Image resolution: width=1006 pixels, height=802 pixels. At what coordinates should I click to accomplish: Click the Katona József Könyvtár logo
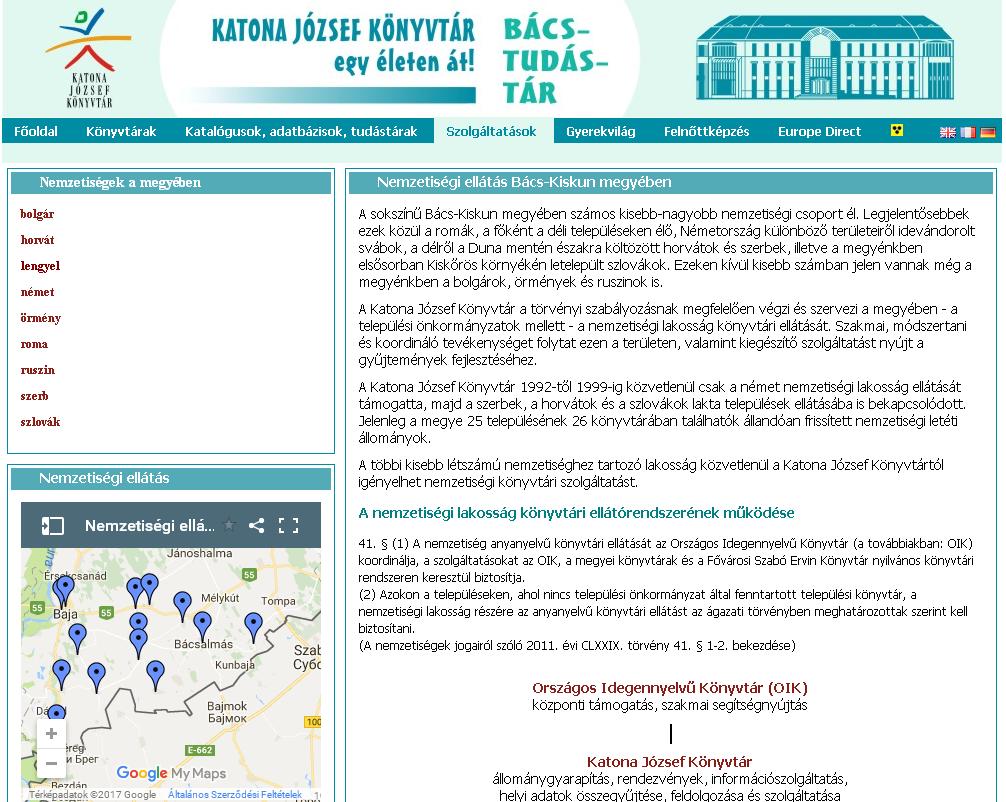coord(89,58)
